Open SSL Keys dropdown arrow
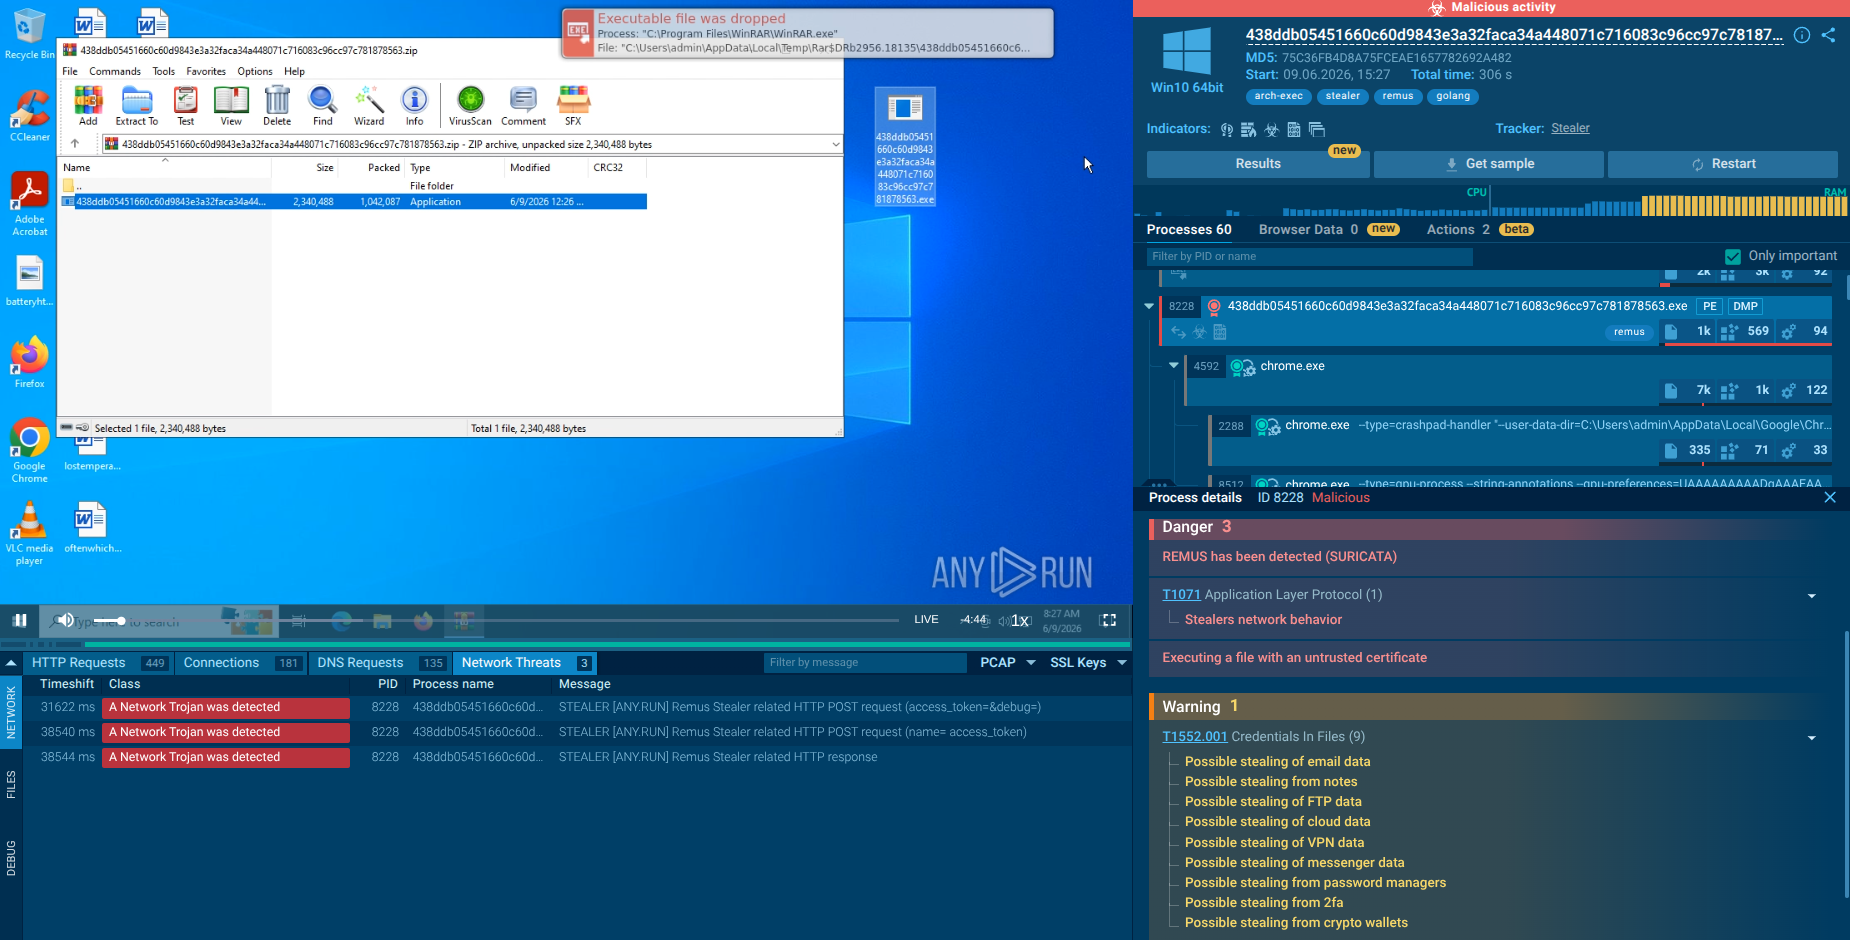This screenshot has height=940, width=1850. tap(1122, 663)
